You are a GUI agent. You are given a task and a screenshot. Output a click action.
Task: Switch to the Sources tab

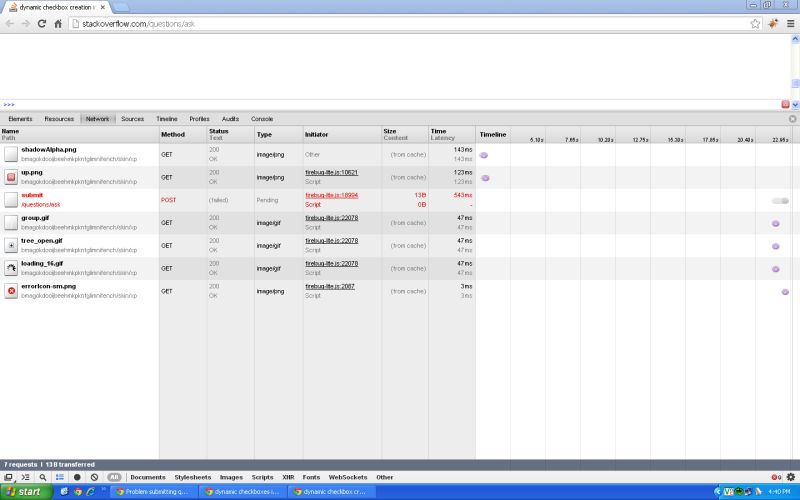click(133, 119)
